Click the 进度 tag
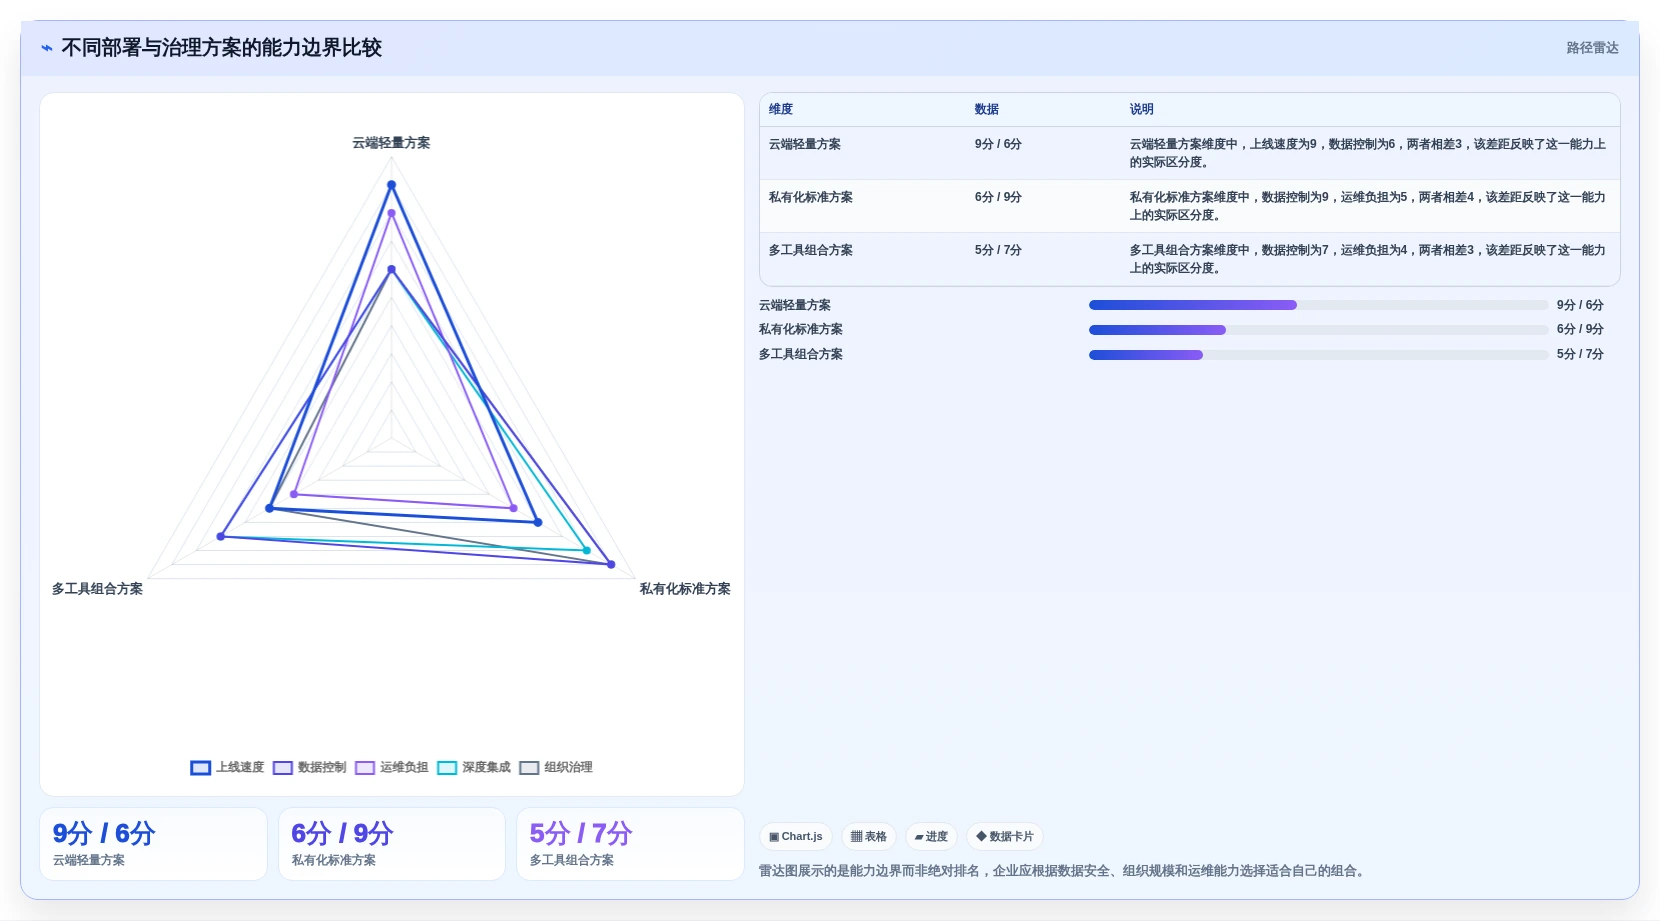Viewport: 1660px width, 921px height. 931,836
